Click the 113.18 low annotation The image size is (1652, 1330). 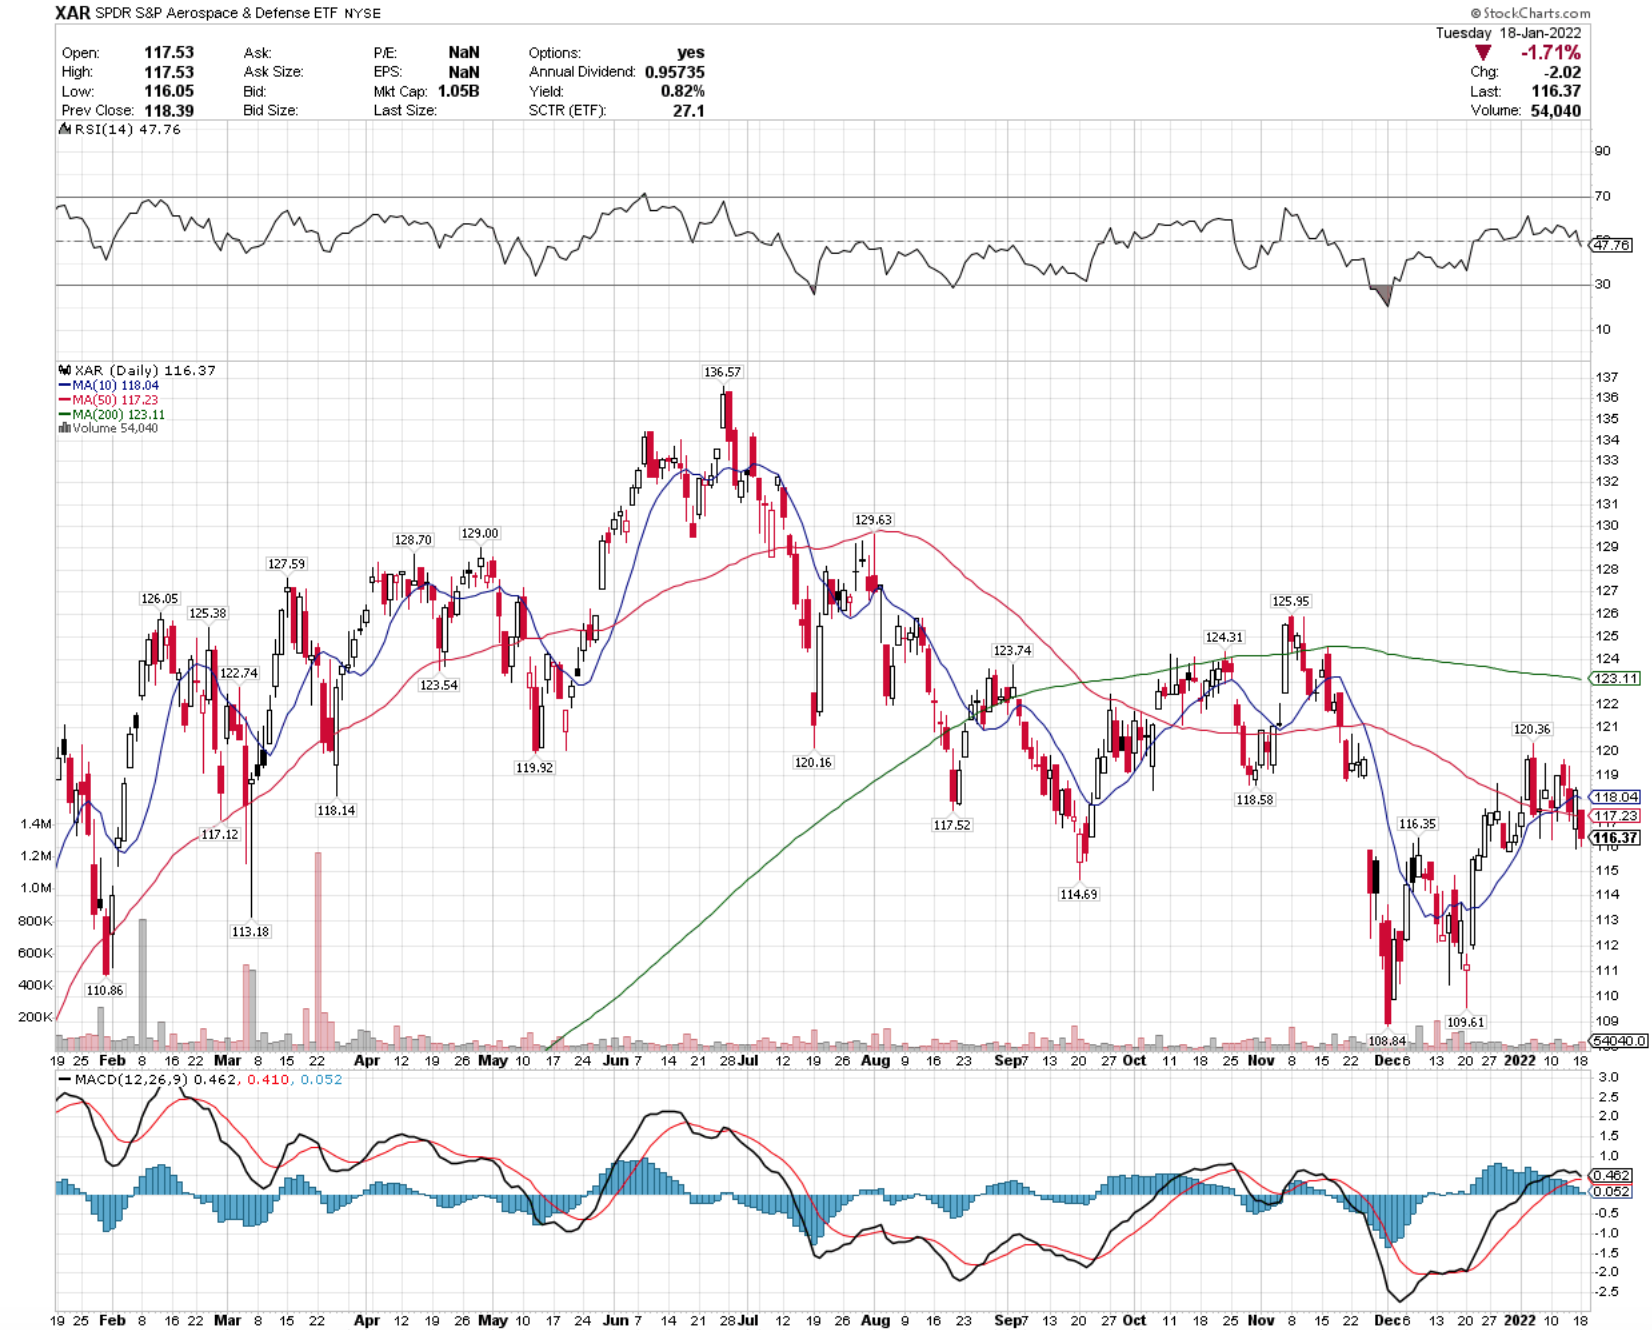(250, 931)
